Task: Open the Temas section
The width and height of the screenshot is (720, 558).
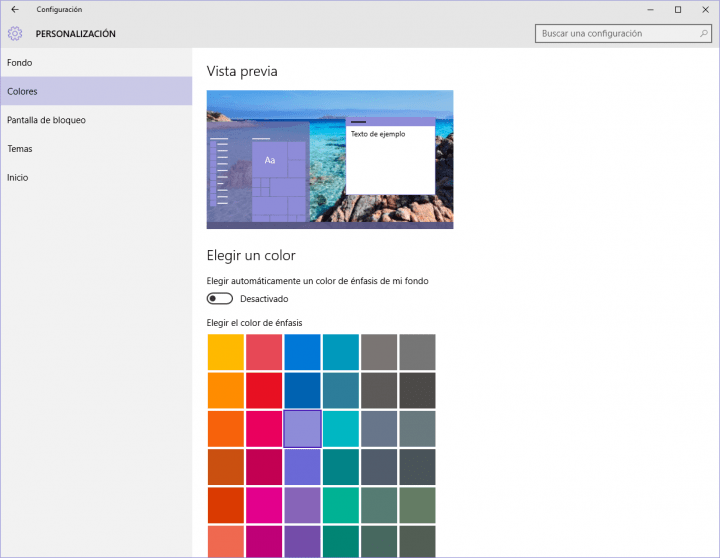Action: 96,149
